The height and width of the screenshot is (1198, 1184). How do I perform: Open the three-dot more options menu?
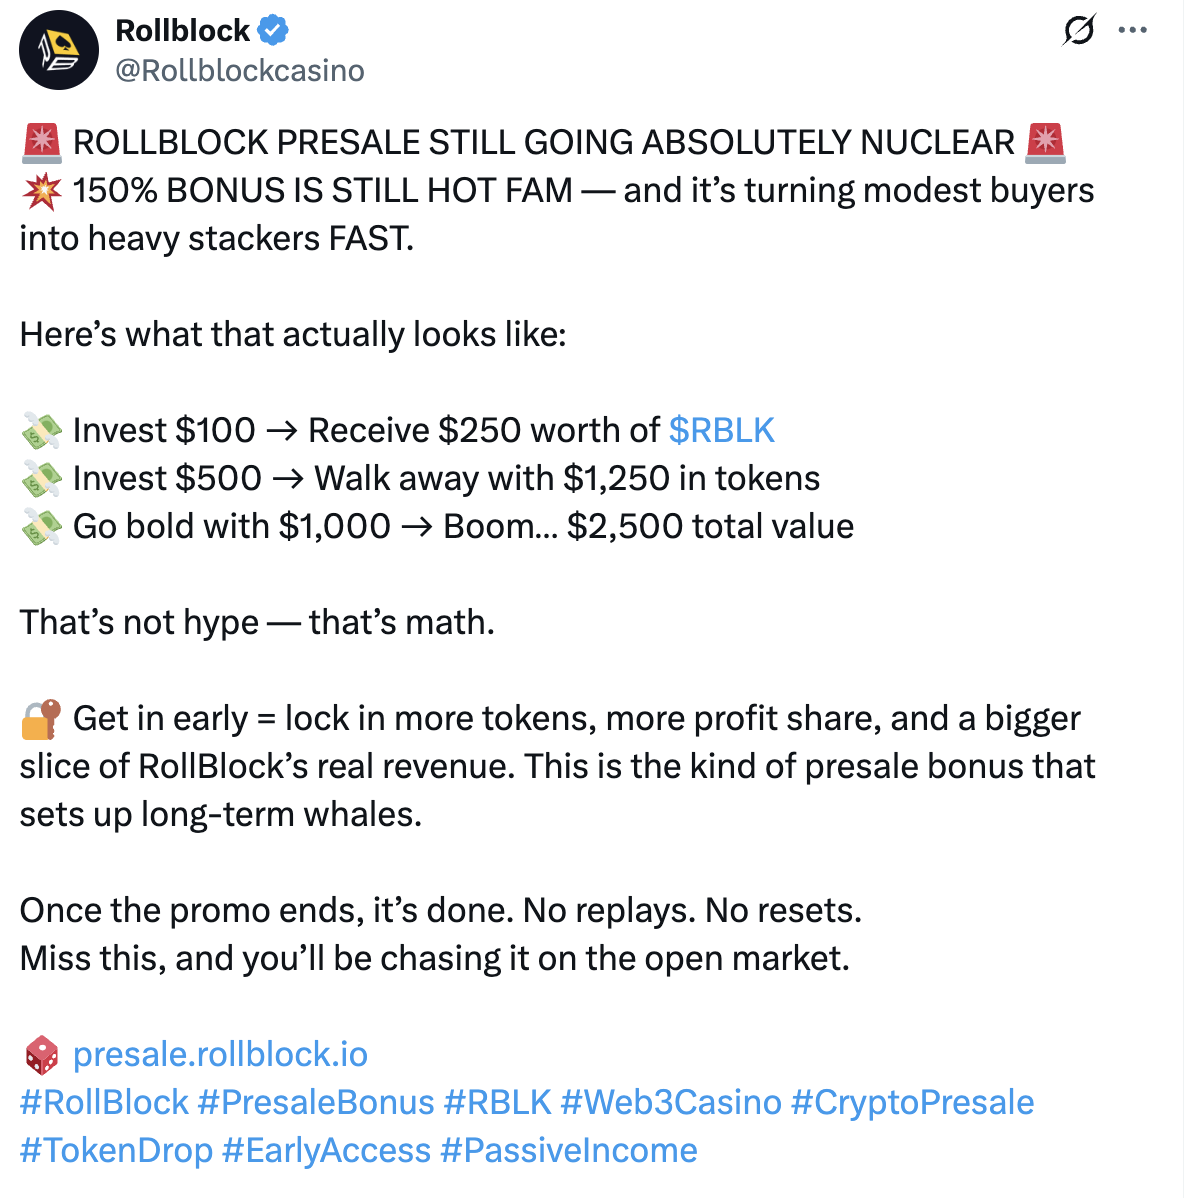point(1132,30)
